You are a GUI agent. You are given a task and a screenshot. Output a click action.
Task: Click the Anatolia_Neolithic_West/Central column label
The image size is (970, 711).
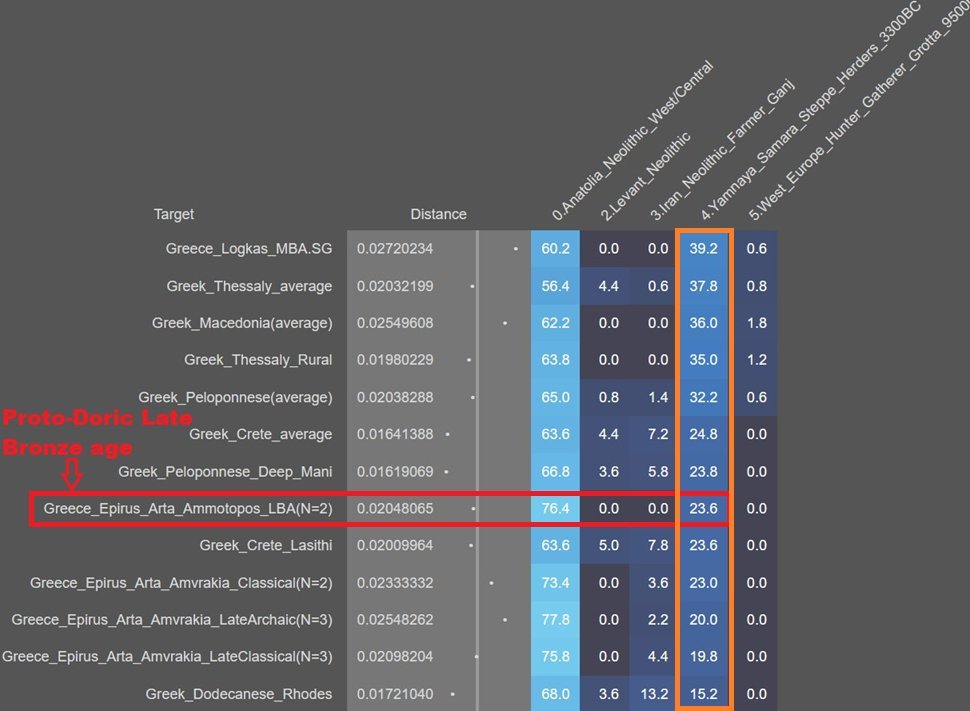[632, 140]
